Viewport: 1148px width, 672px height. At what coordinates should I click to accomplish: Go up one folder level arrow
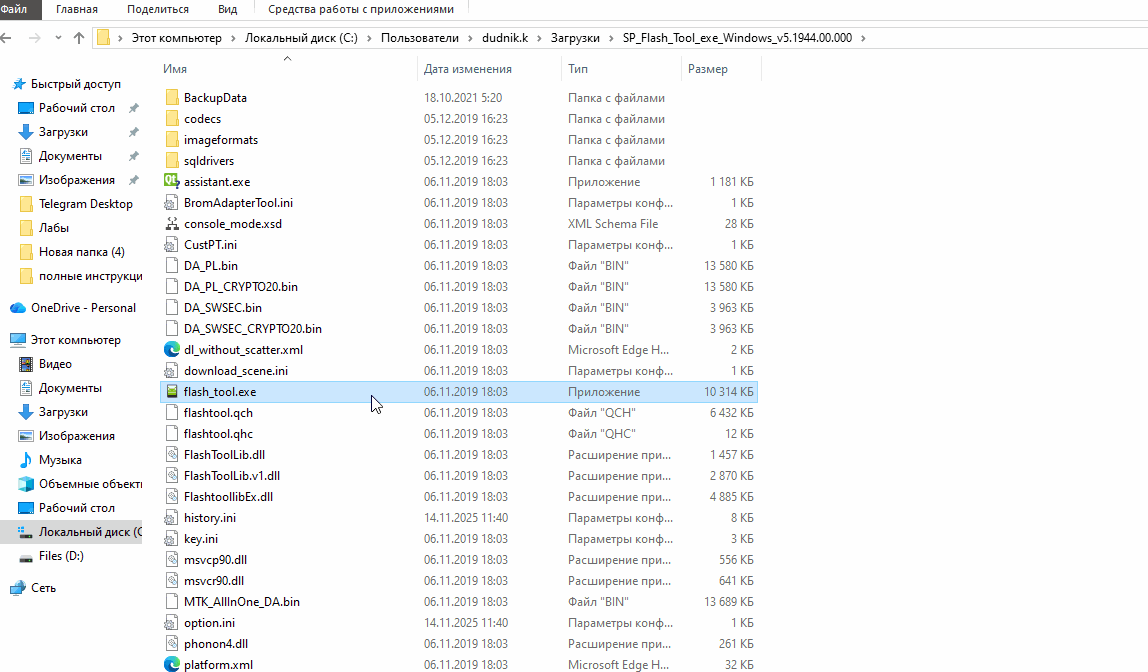pos(79,38)
